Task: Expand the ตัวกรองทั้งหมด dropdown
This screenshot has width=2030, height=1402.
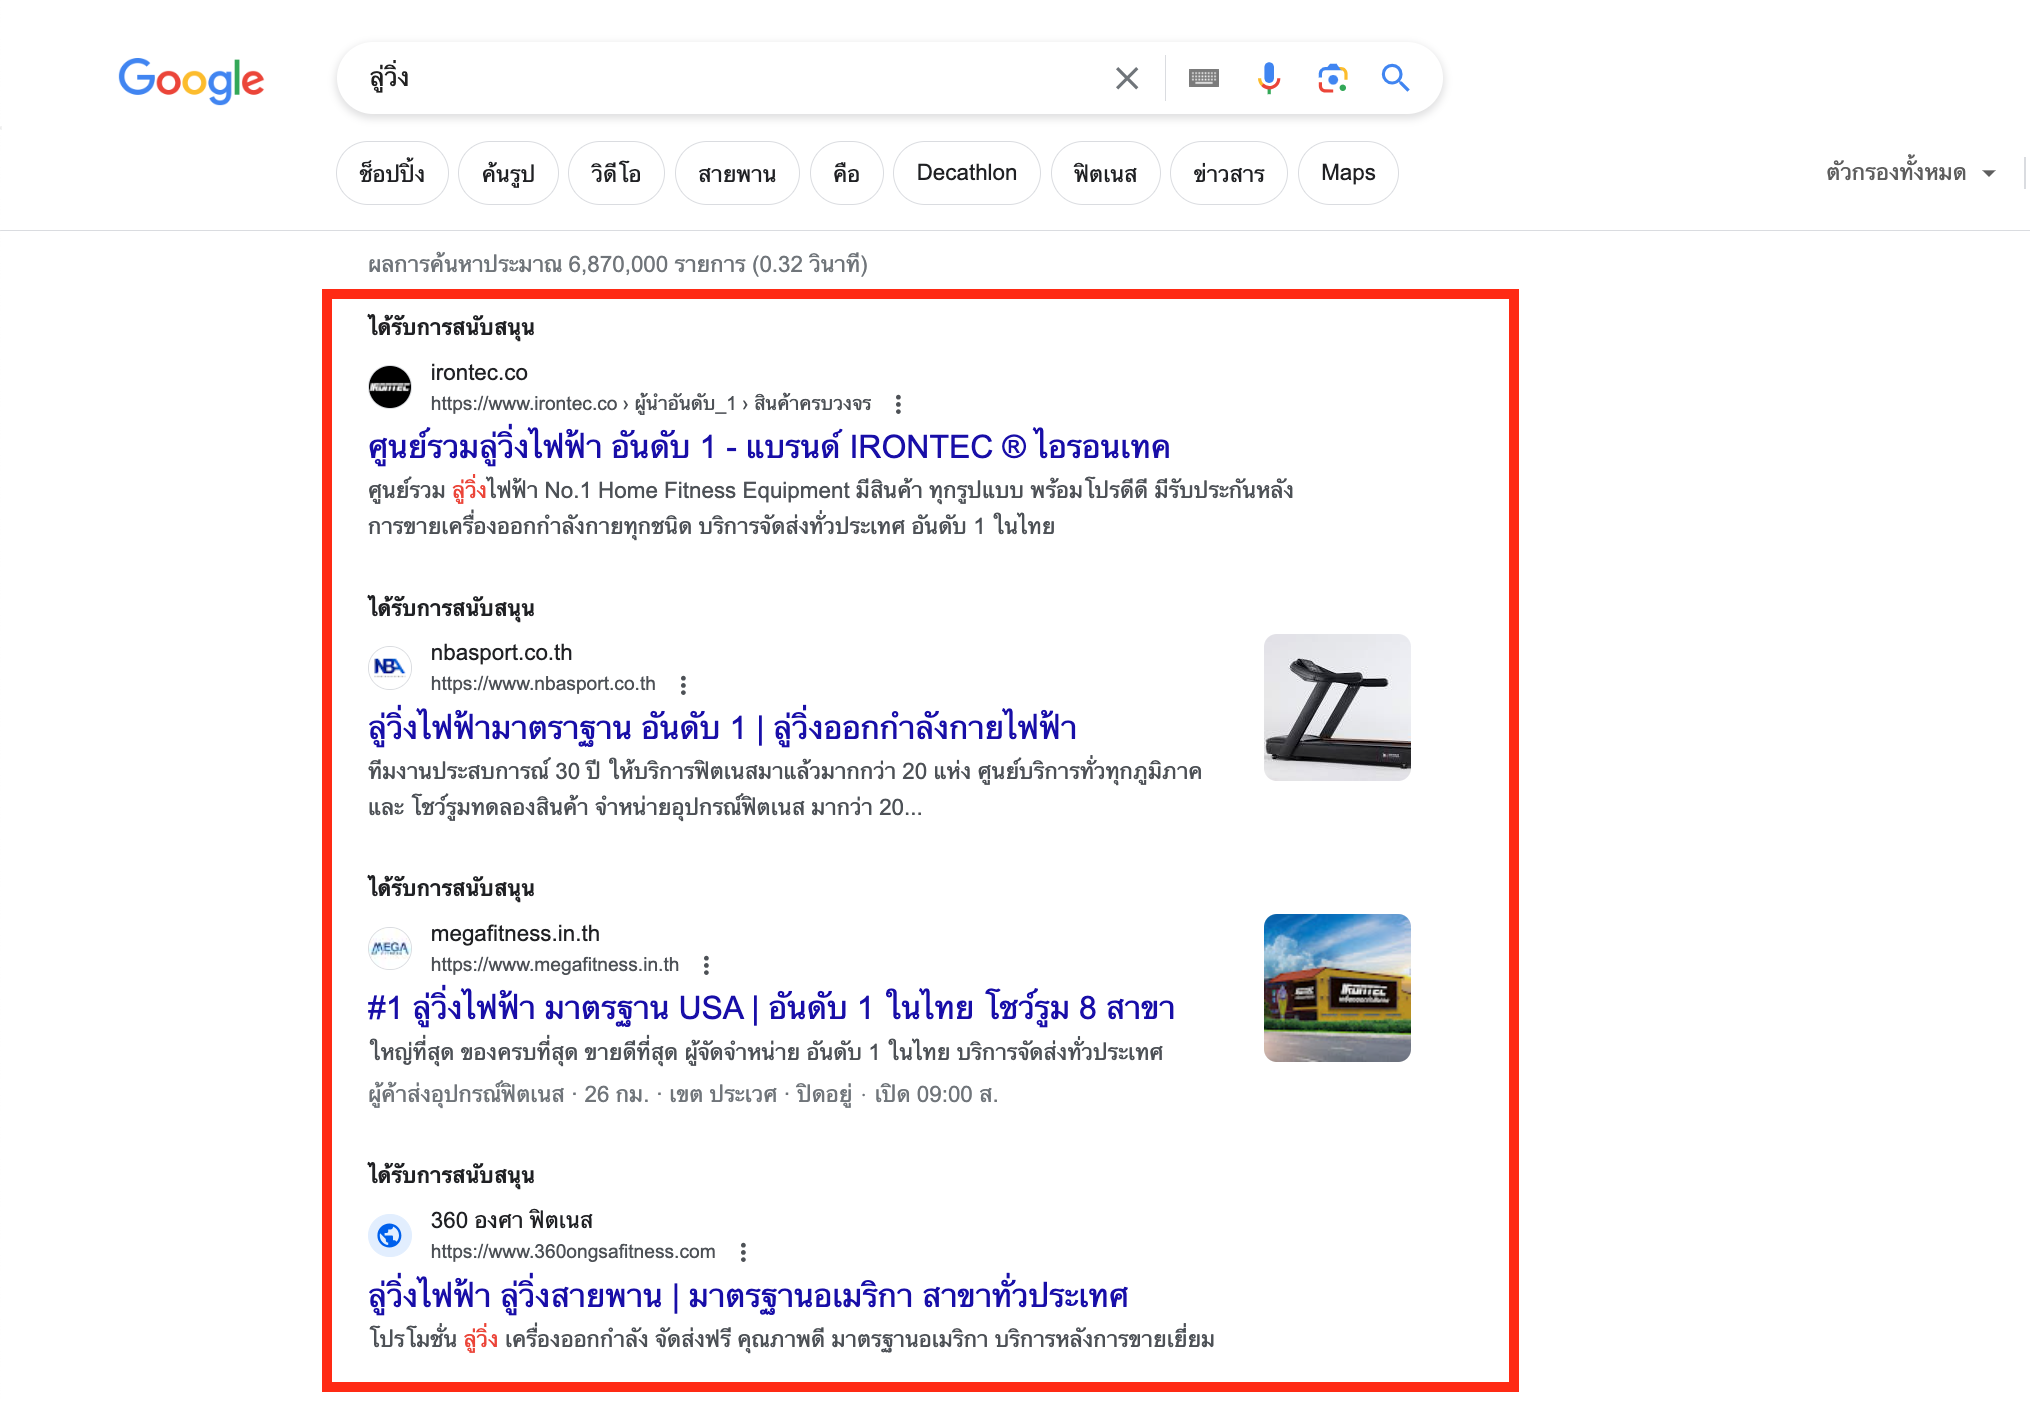Action: click(1910, 172)
